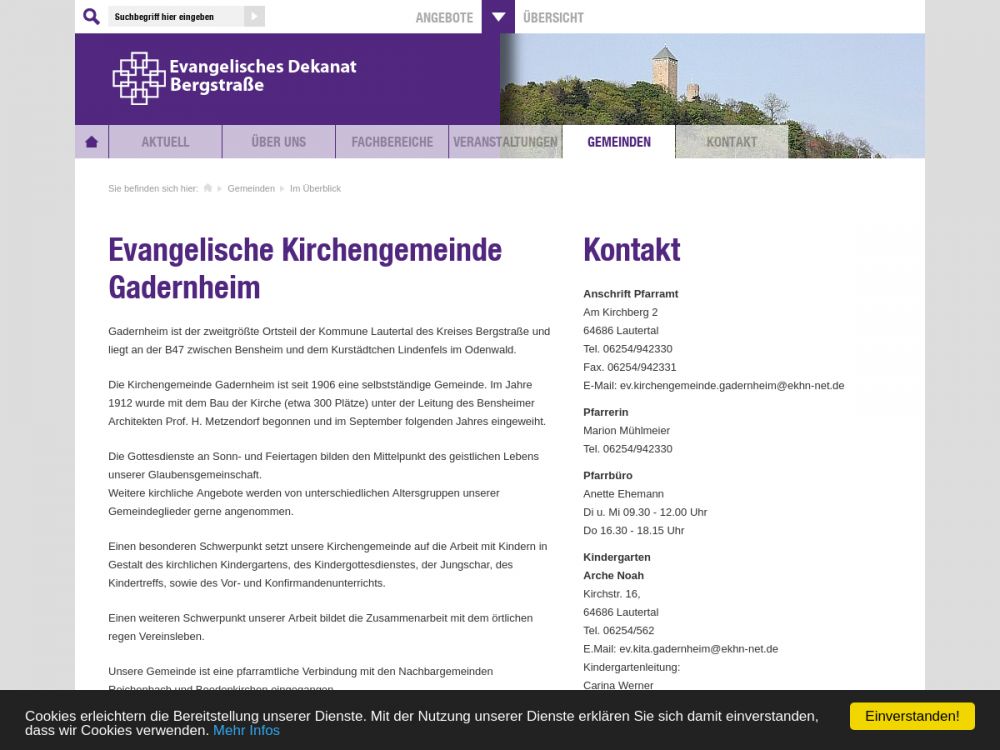1000x750 pixels.
Task: Switch to the Aktuell tab
Action: point(165,142)
